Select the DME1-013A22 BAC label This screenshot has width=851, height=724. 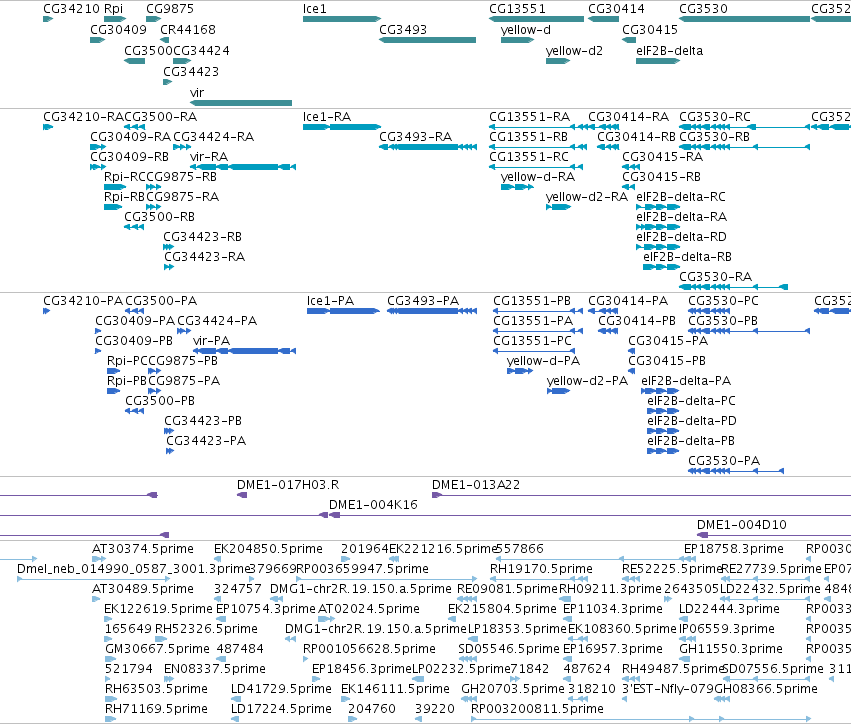pos(476,485)
